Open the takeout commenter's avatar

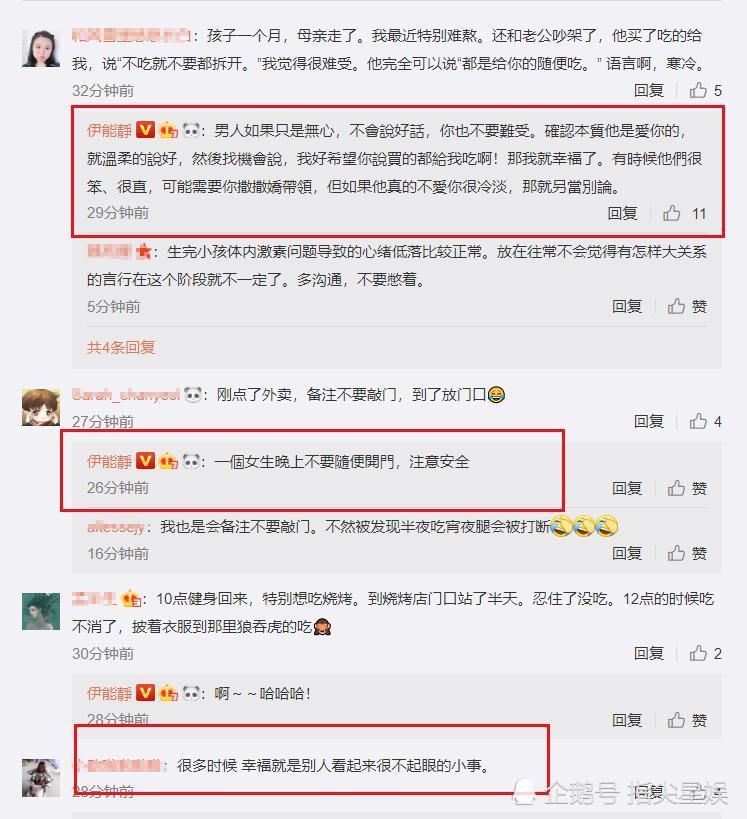41,407
